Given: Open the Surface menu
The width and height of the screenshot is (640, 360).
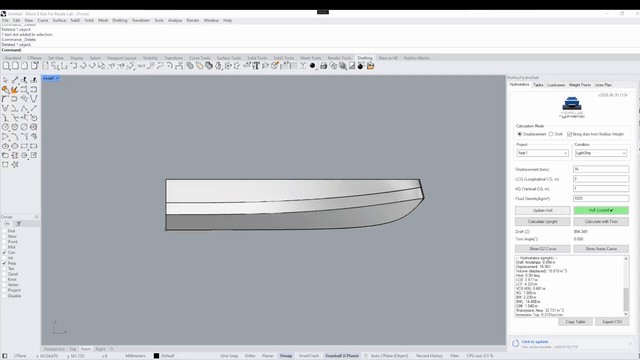Looking at the screenshot, I should [x=59, y=20].
